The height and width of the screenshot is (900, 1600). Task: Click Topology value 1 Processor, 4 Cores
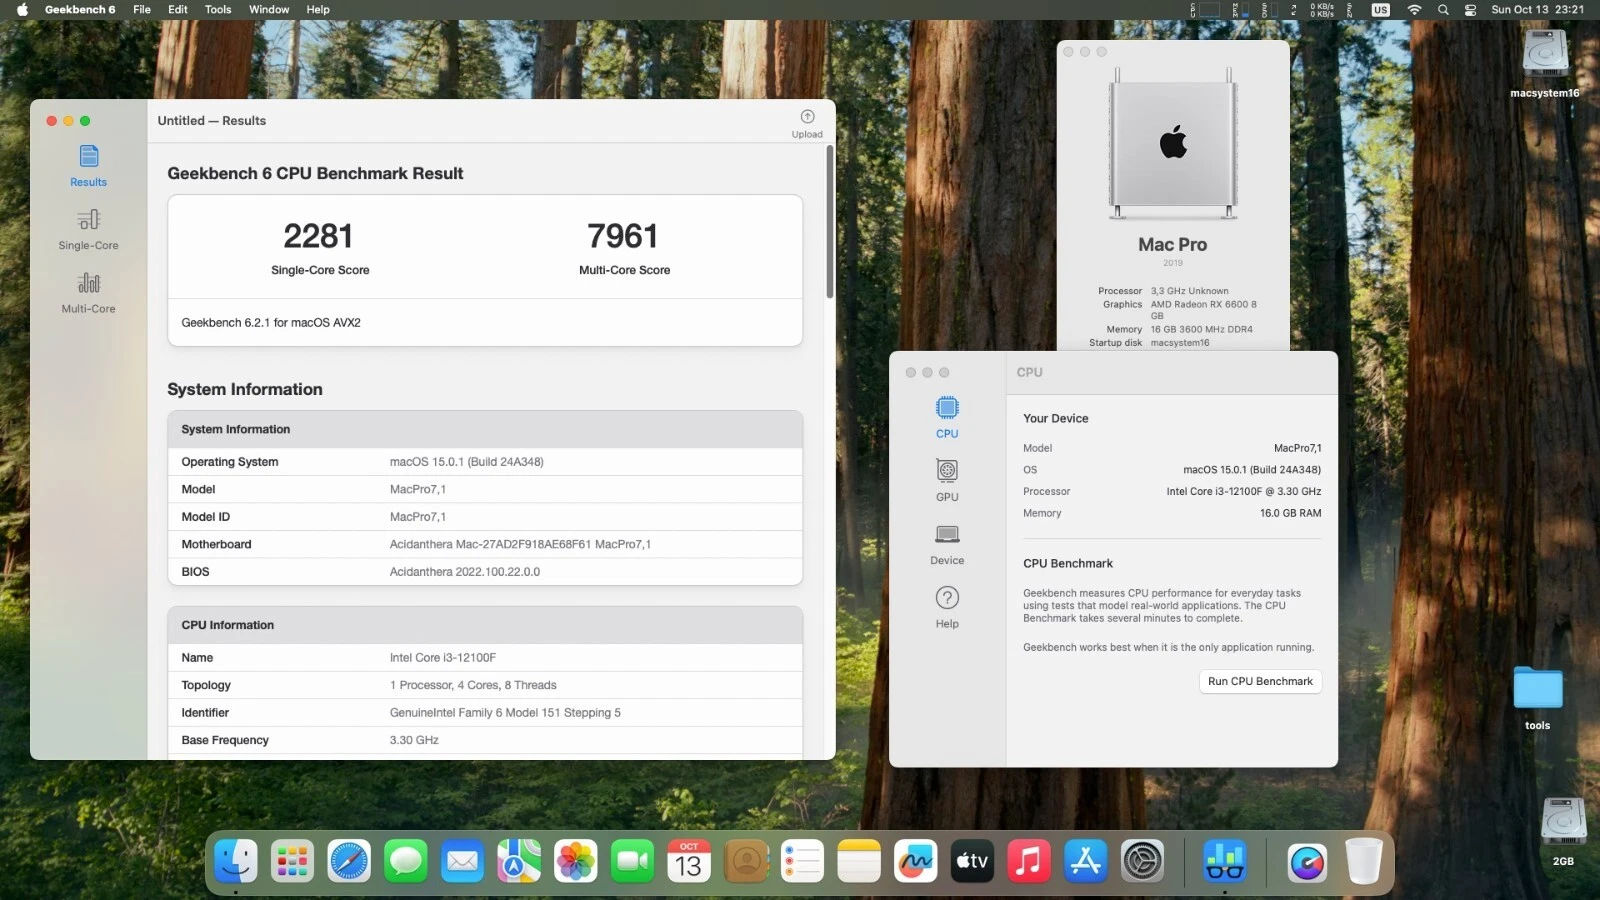coord(473,685)
